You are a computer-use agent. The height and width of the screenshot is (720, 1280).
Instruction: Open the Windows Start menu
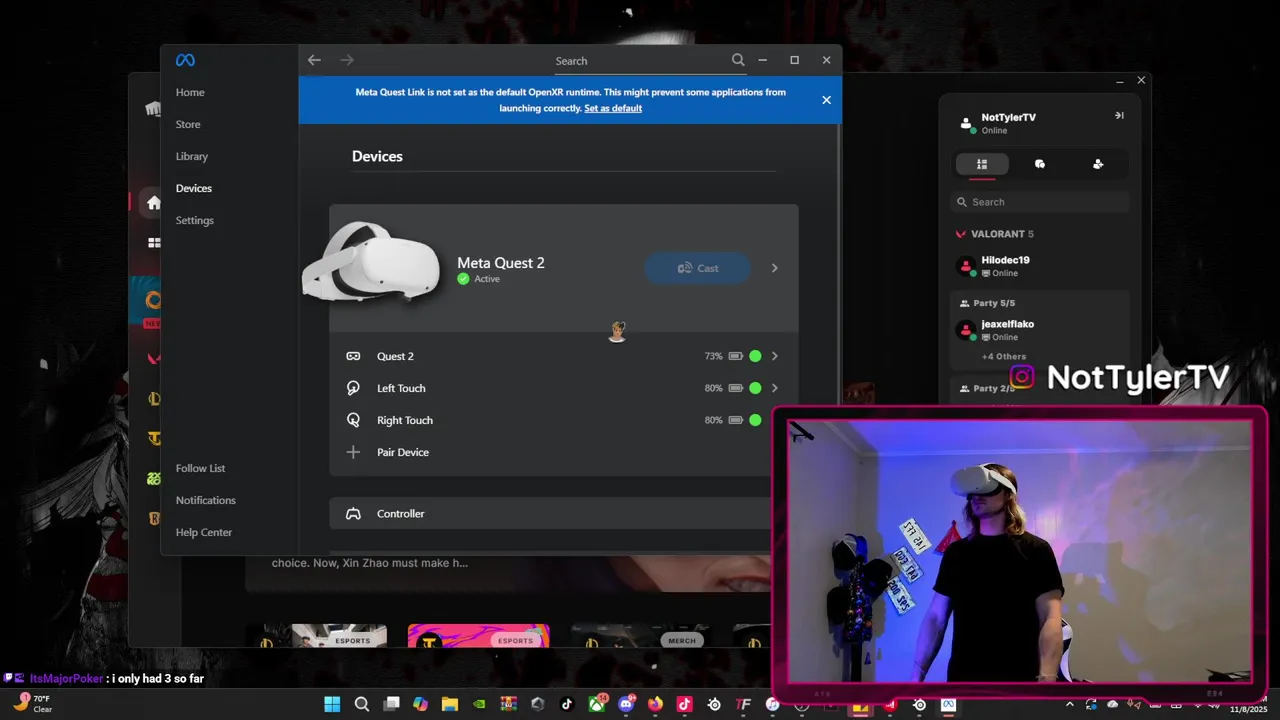pyautogui.click(x=332, y=704)
